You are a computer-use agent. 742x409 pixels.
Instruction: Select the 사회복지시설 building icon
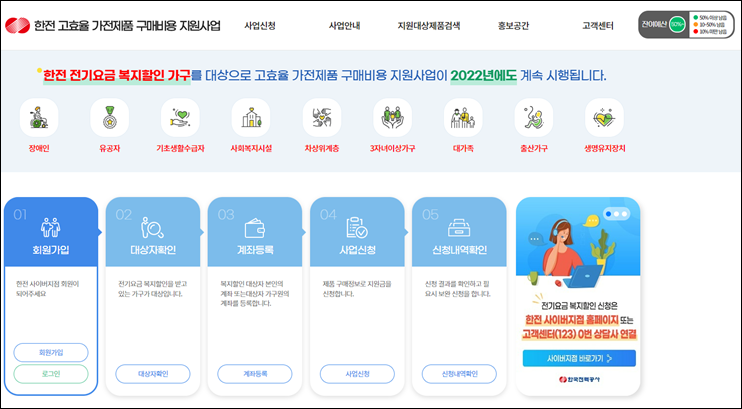pos(251,117)
